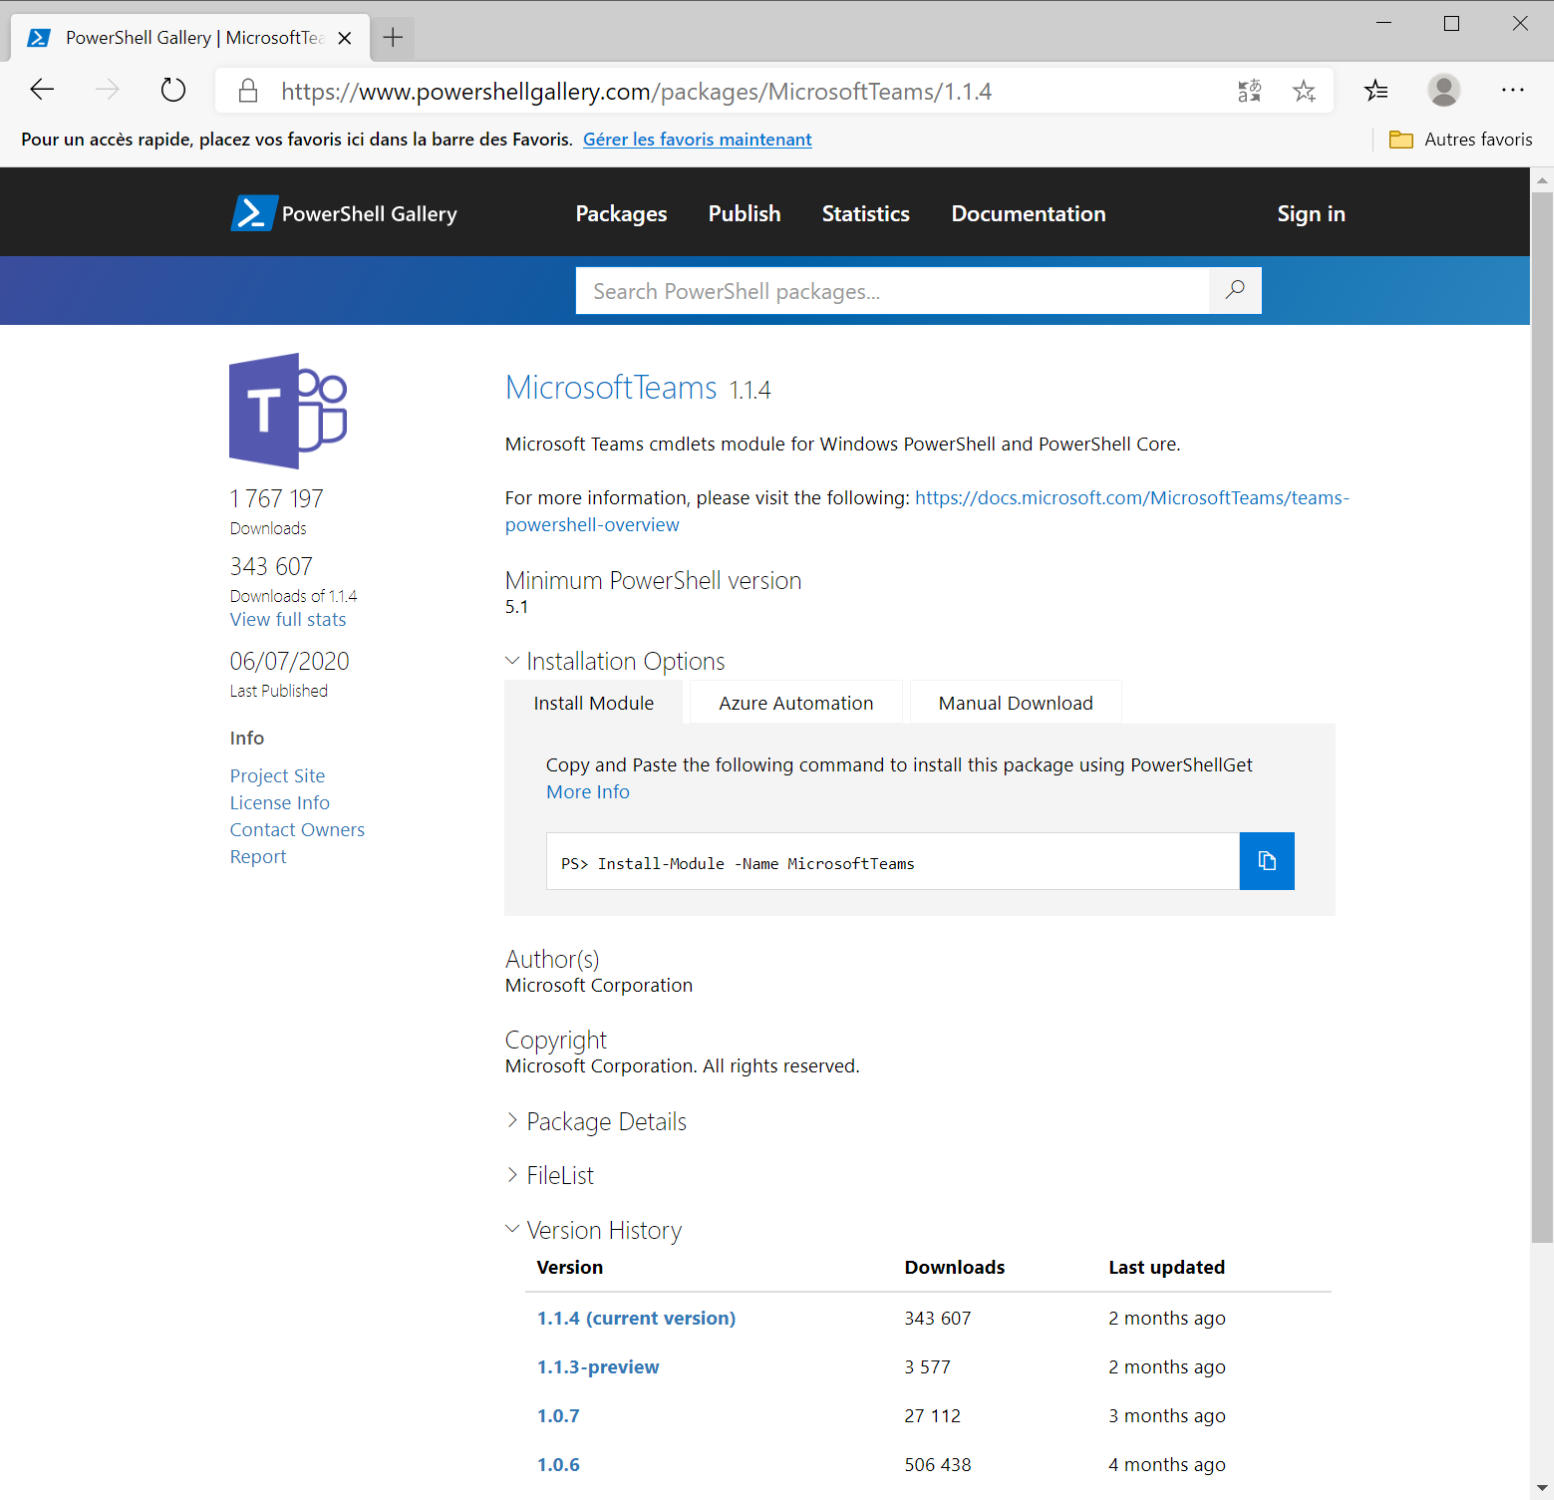Image resolution: width=1554 pixels, height=1500 pixels.
Task: Open the user profile avatar
Action: [x=1443, y=91]
